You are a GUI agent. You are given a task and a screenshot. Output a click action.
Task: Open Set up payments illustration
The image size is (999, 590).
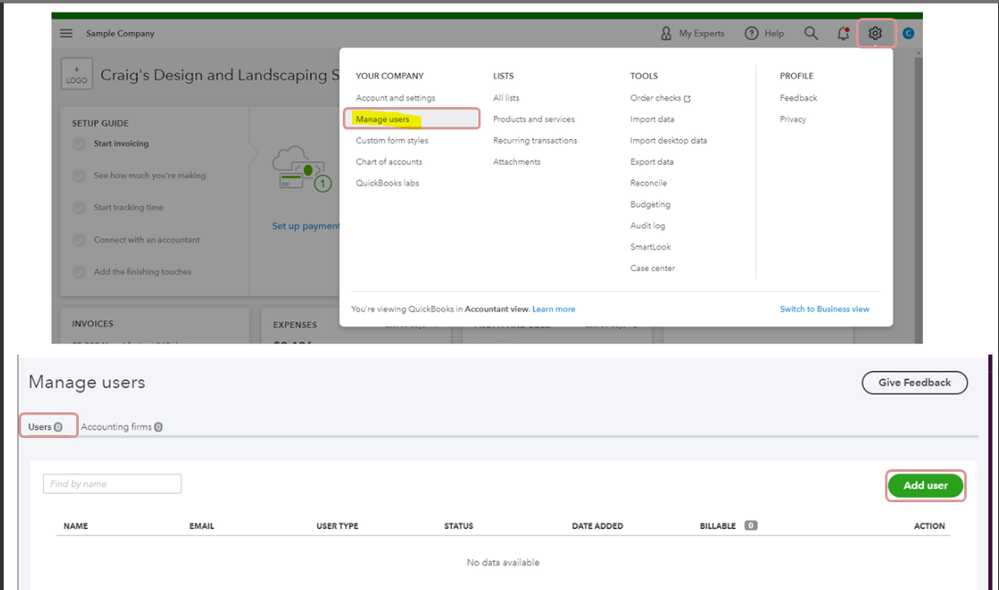303,168
